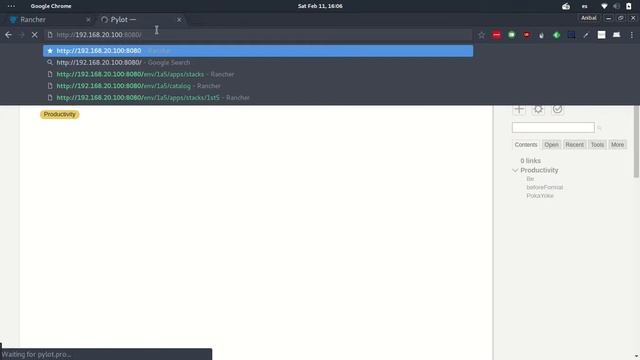Select the Contents sidebar tab
The image size is (640, 360).
point(526,144)
